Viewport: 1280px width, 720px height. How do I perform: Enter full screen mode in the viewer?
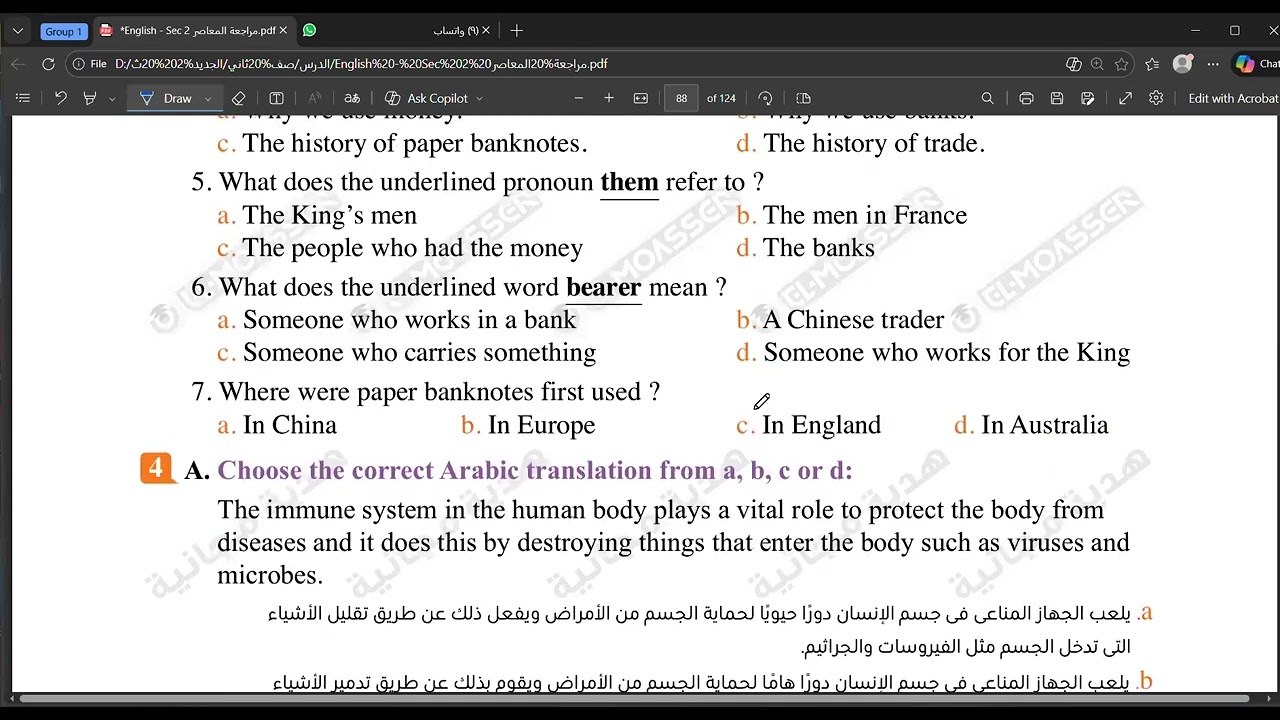click(x=1126, y=98)
